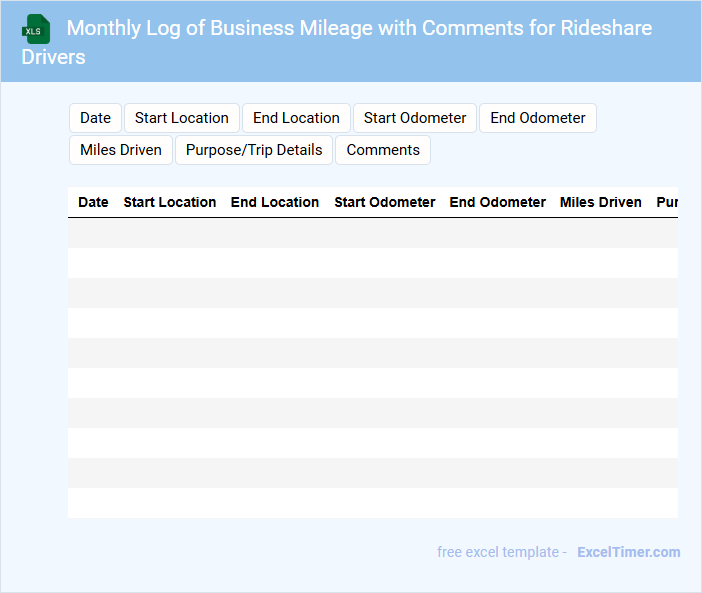
Task: Select the Date tag button
Action: point(95,118)
